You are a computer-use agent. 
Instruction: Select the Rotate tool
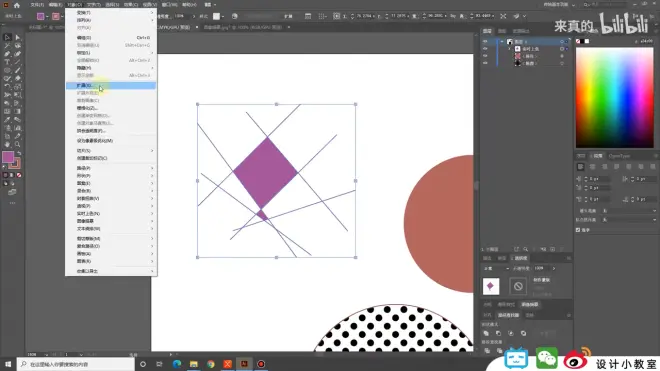coord(7,87)
